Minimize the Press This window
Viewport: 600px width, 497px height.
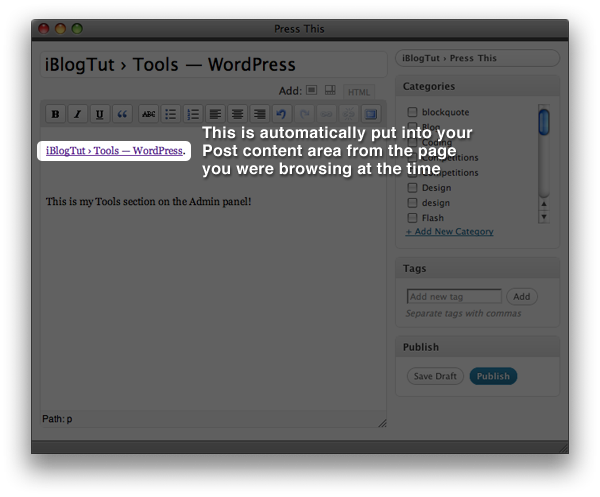60,29
